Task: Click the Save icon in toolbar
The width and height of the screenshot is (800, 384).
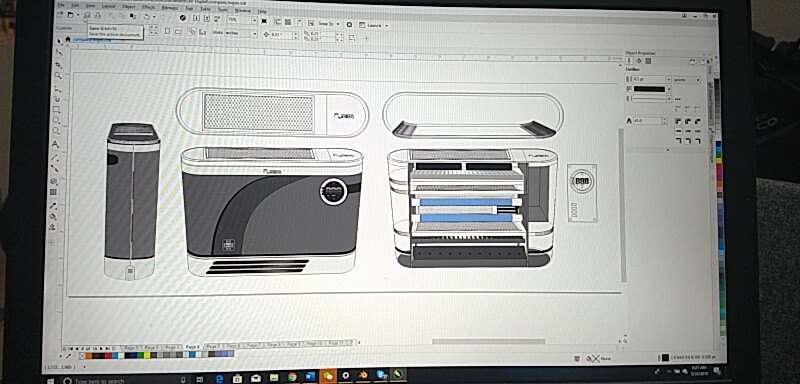Action: (x=87, y=15)
